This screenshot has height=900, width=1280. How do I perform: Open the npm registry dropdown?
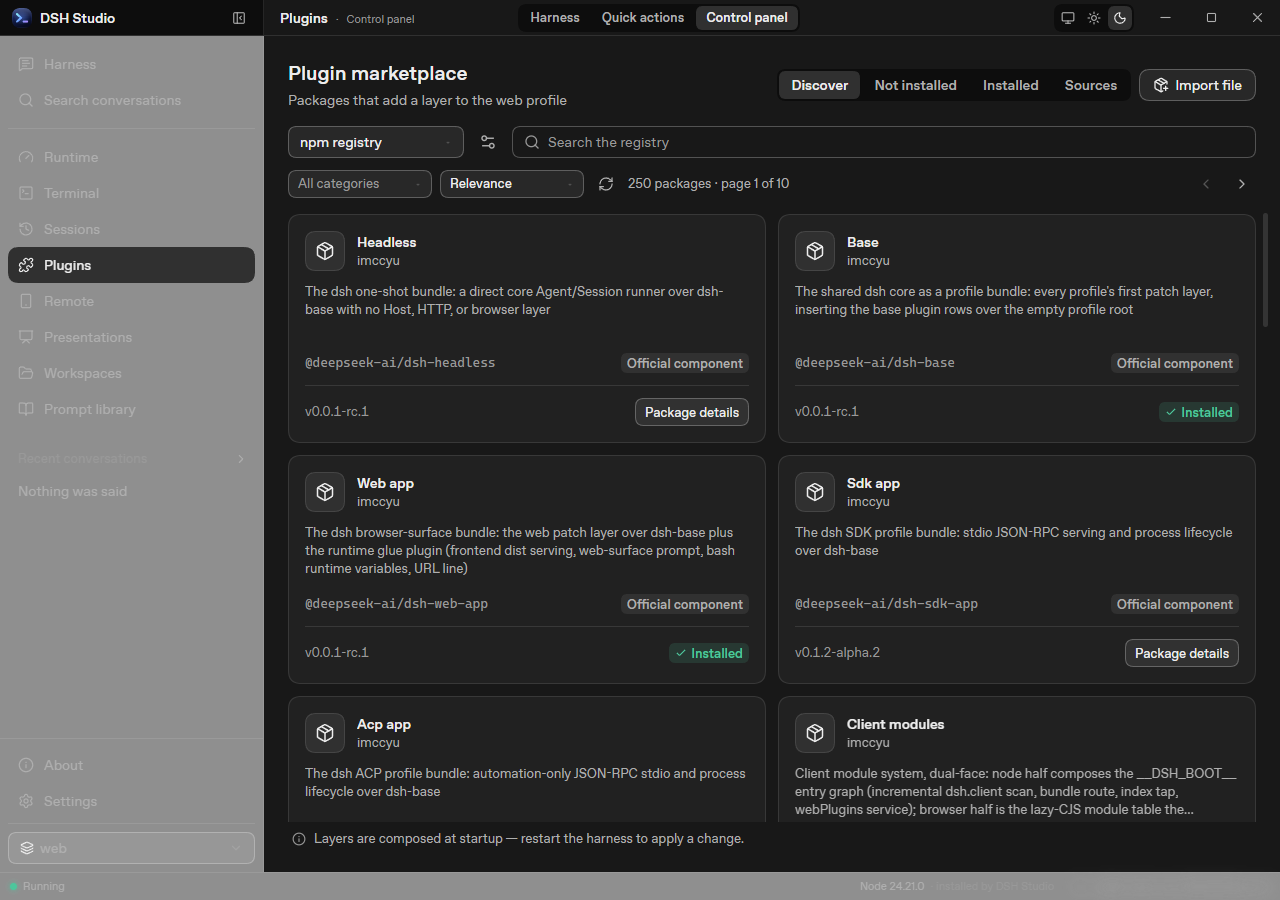[376, 142]
